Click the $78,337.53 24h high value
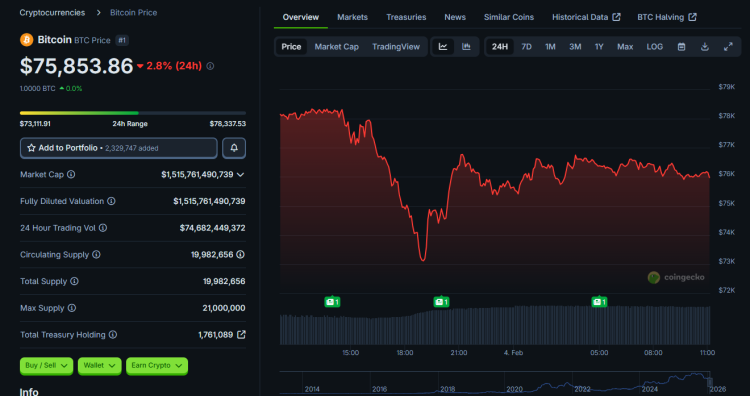The image size is (750, 396). (x=228, y=124)
